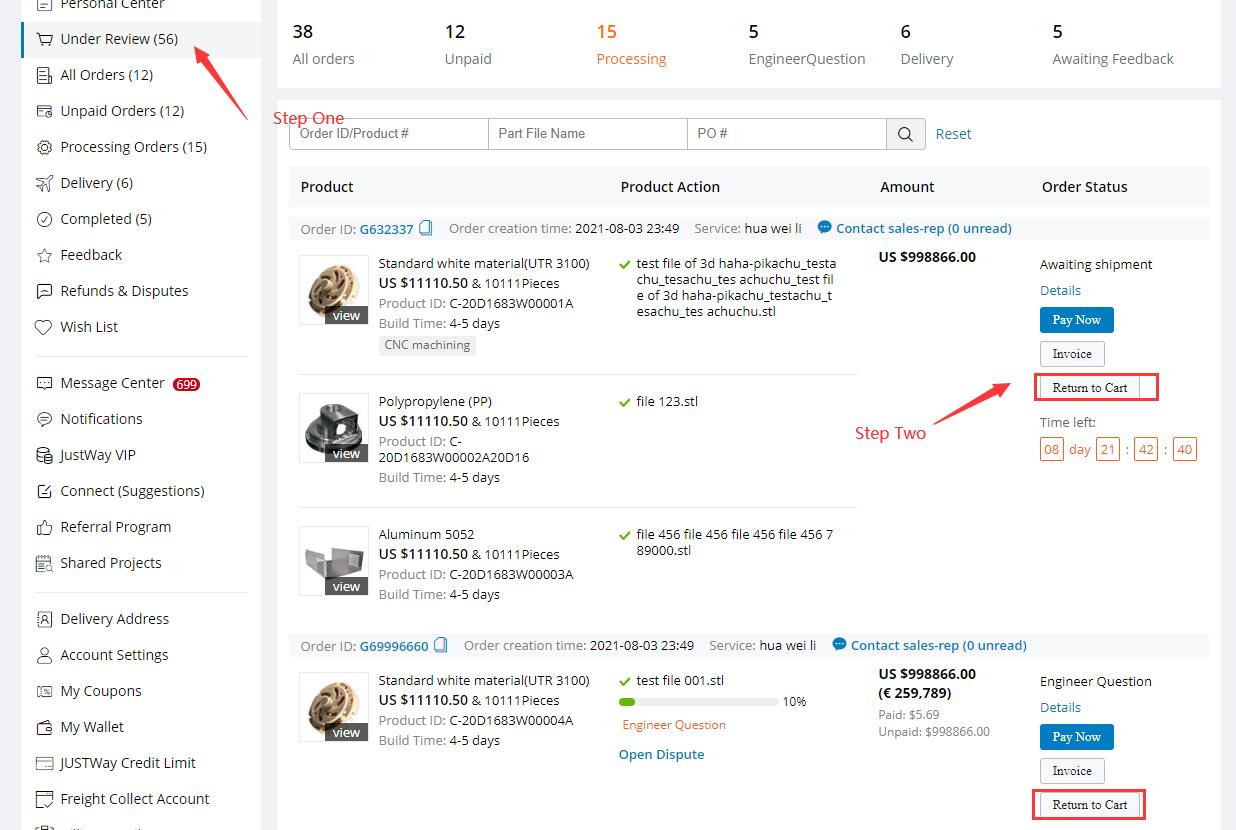The width and height of the screenshot is (1236, 830).
Task: Click the JUSTWay Credit Limit card icon
Action: pyautogui.click(x=44, y=763)
